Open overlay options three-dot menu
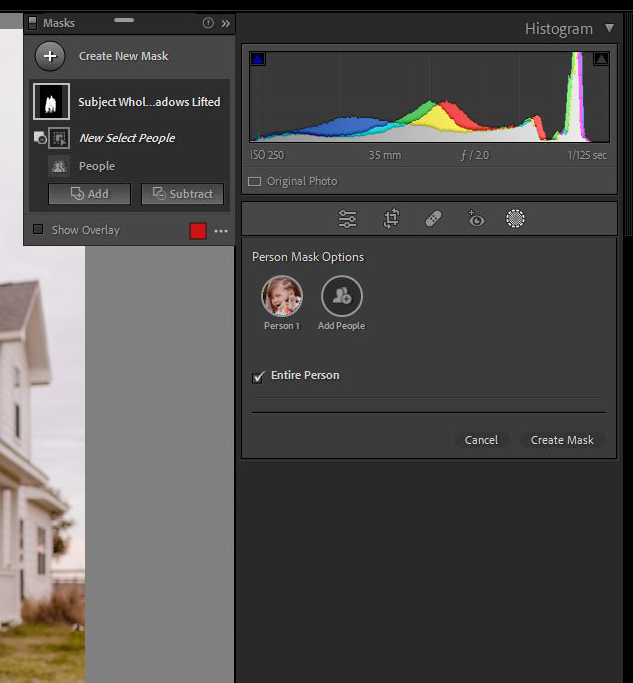 tap(221, 231)
